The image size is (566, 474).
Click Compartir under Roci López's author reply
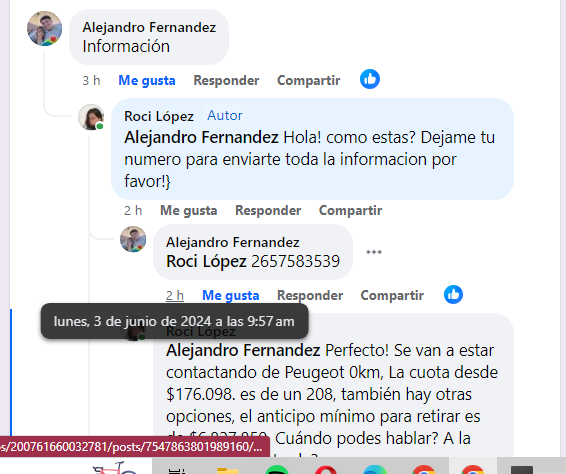coord(350,210)
